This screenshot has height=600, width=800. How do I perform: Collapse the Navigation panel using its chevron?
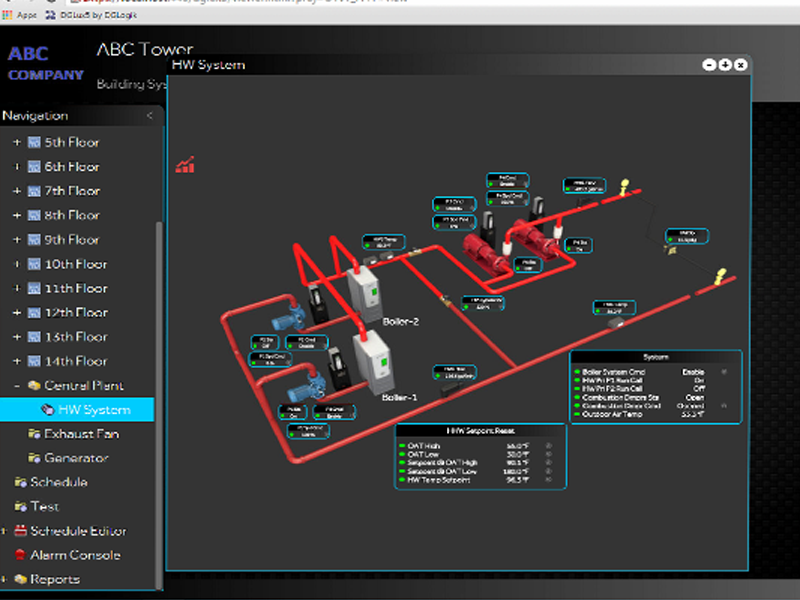coord(151,115)
